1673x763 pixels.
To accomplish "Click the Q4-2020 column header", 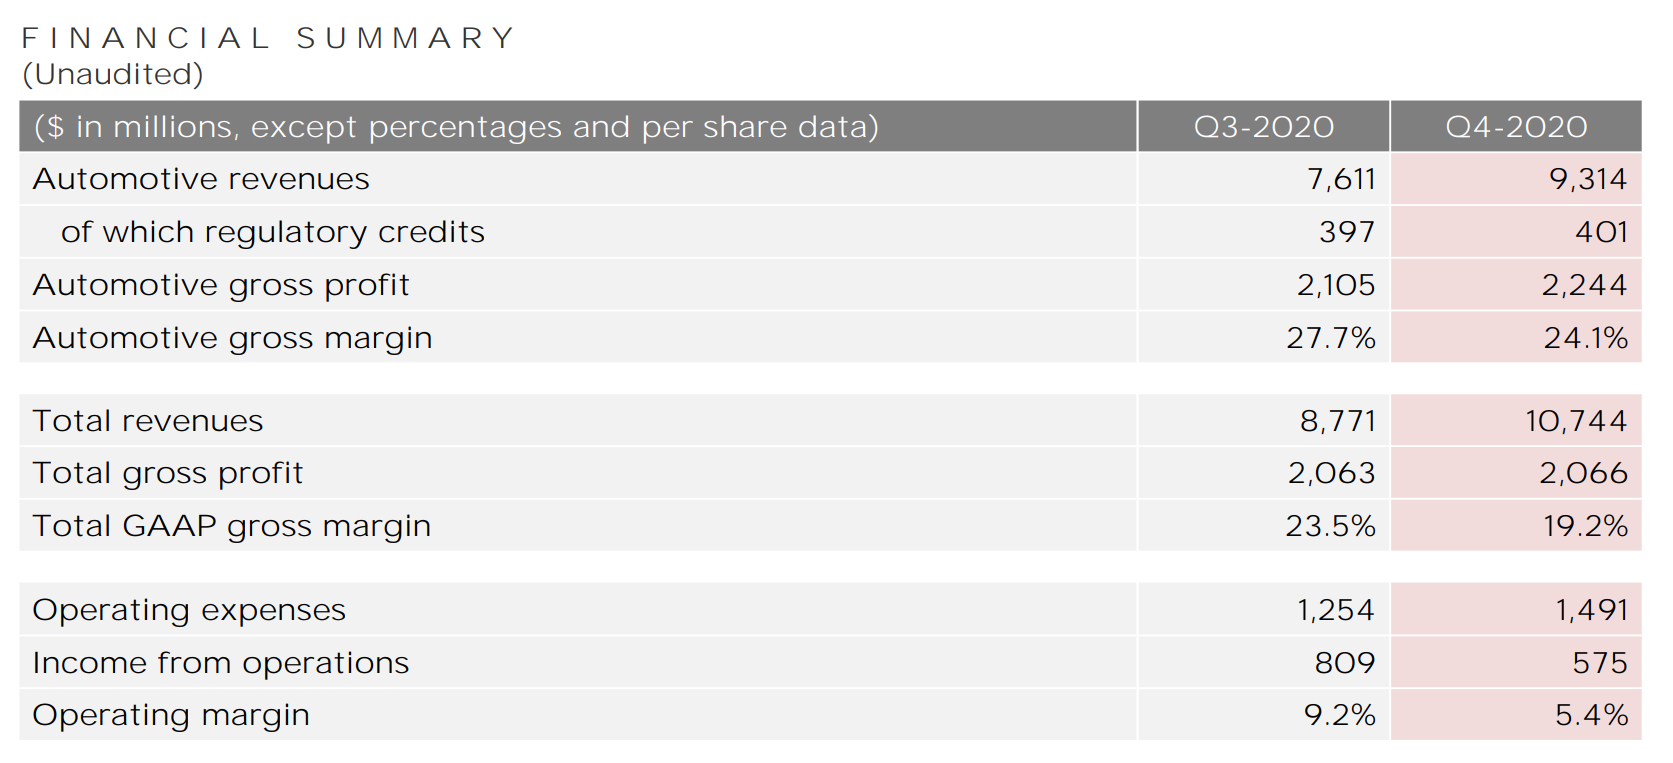I will click(x=1515, y=127).
